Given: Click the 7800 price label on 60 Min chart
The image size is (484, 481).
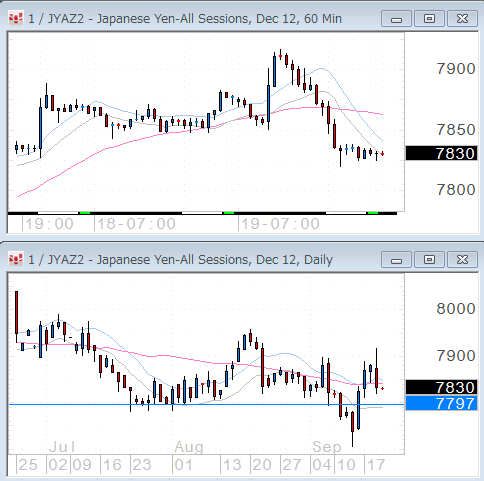Looking at the screenshot, I should 456,190.
